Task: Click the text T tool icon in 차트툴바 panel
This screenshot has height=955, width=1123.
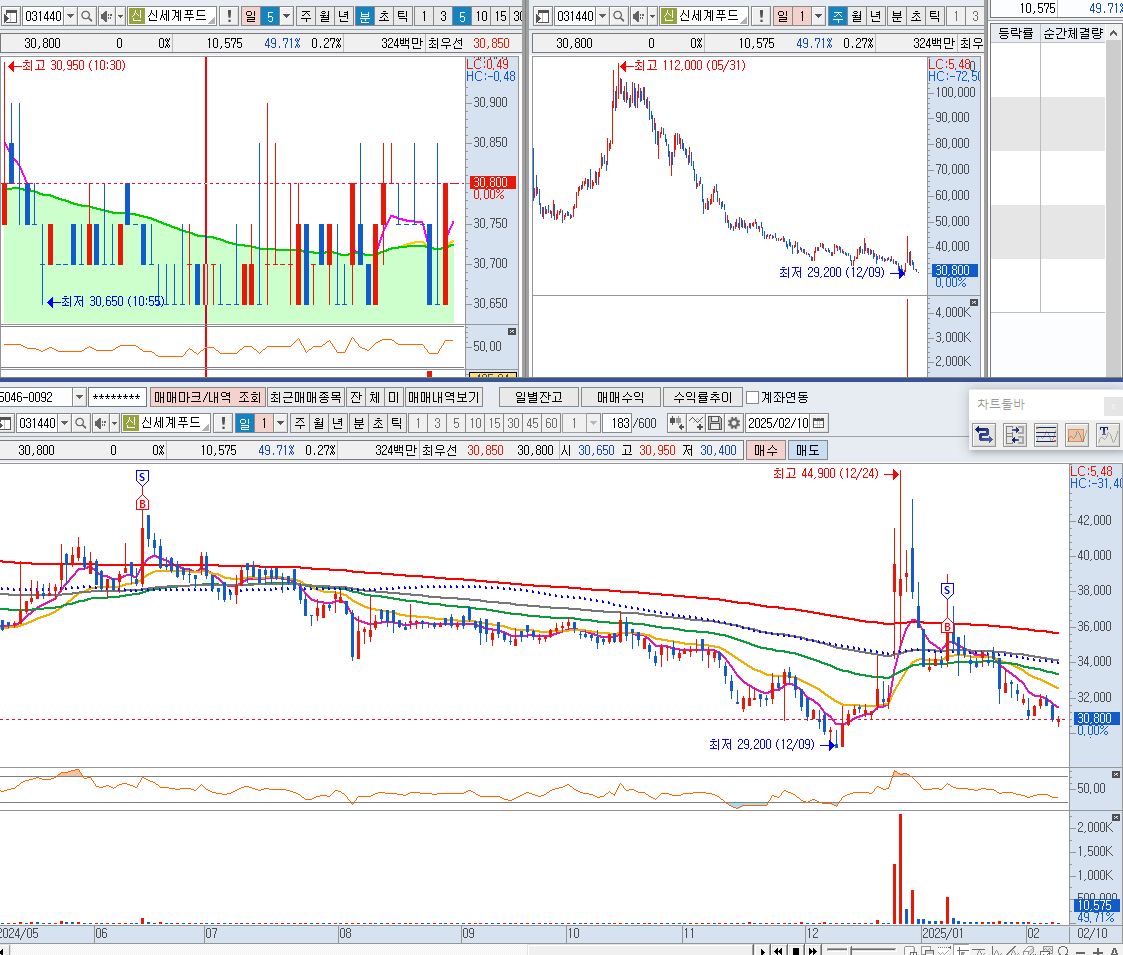Action: click(x=1107, y=434)
